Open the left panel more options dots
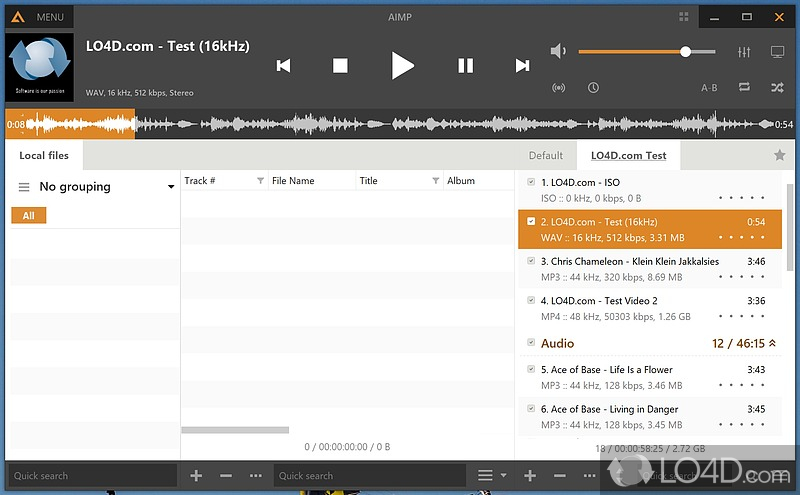The image size is (800, 495). click(256, 476)
